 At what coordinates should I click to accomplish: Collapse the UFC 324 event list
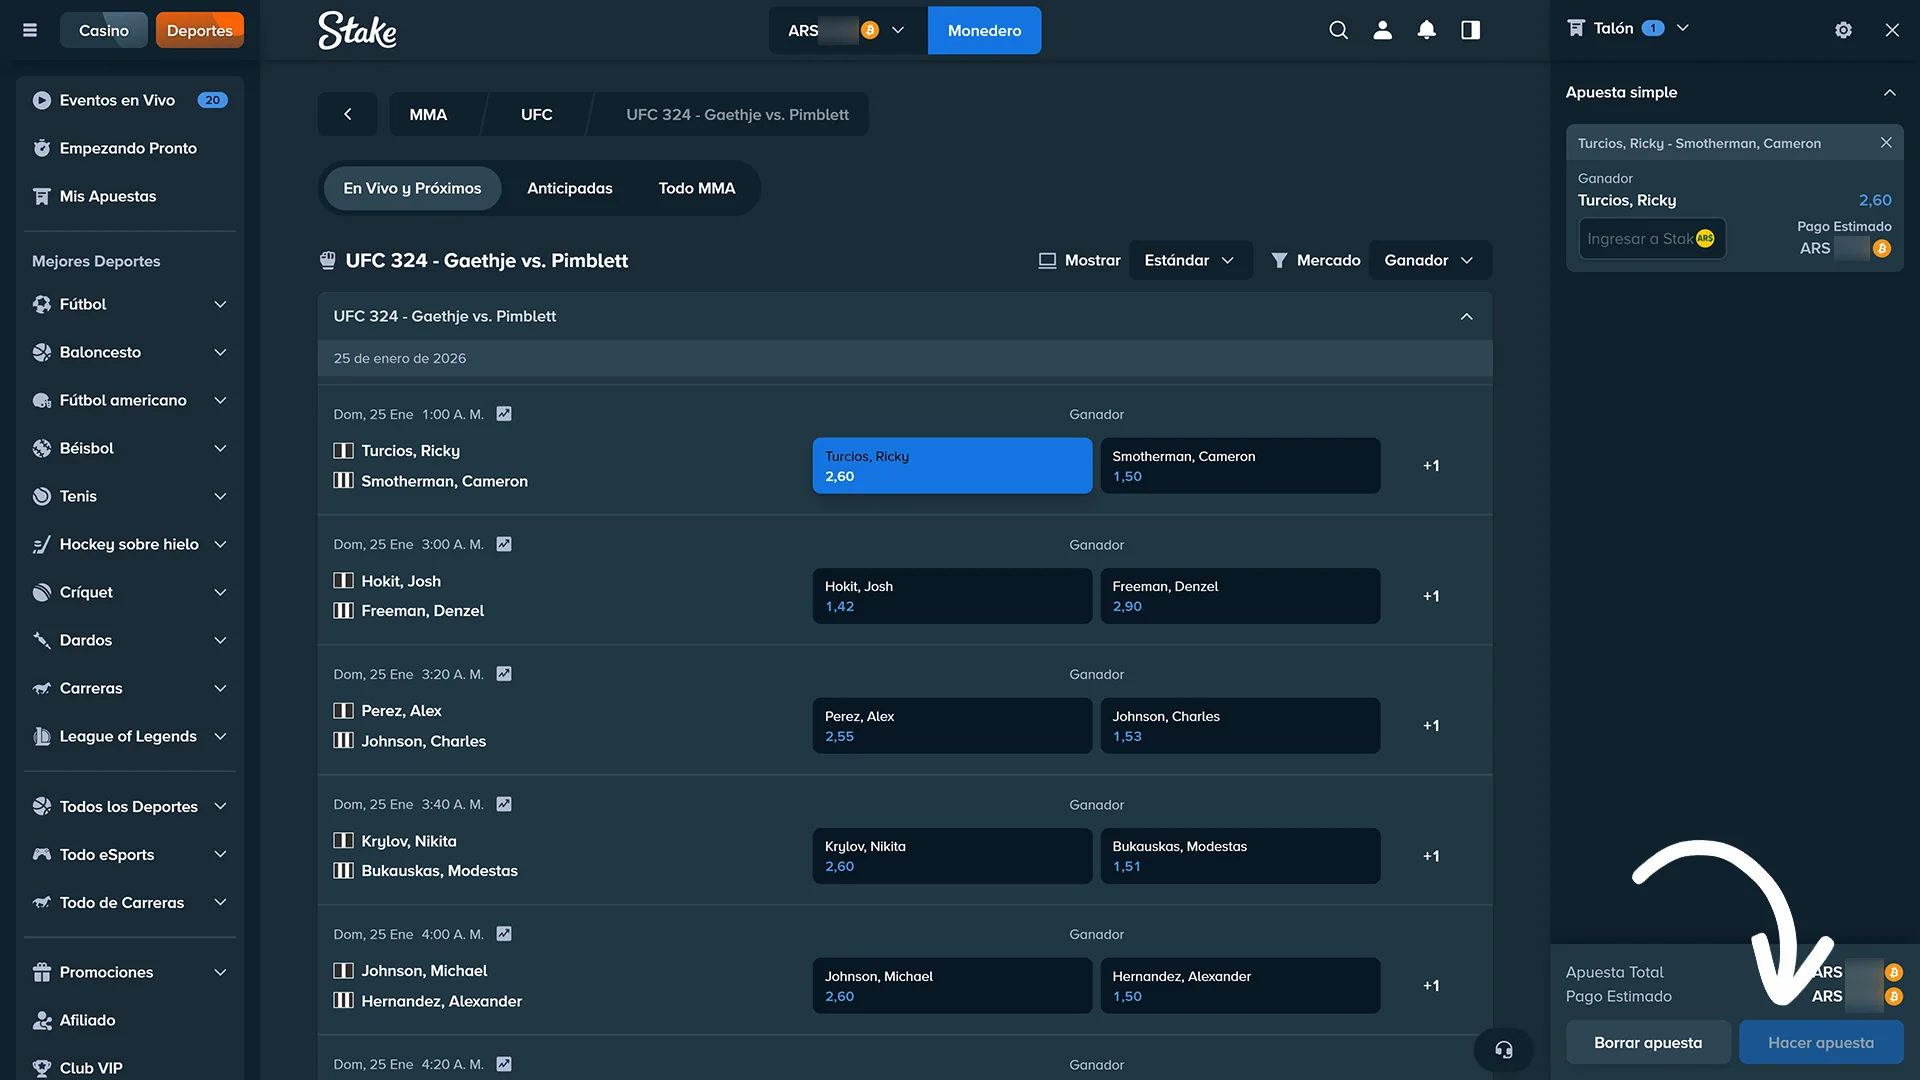1466,316
